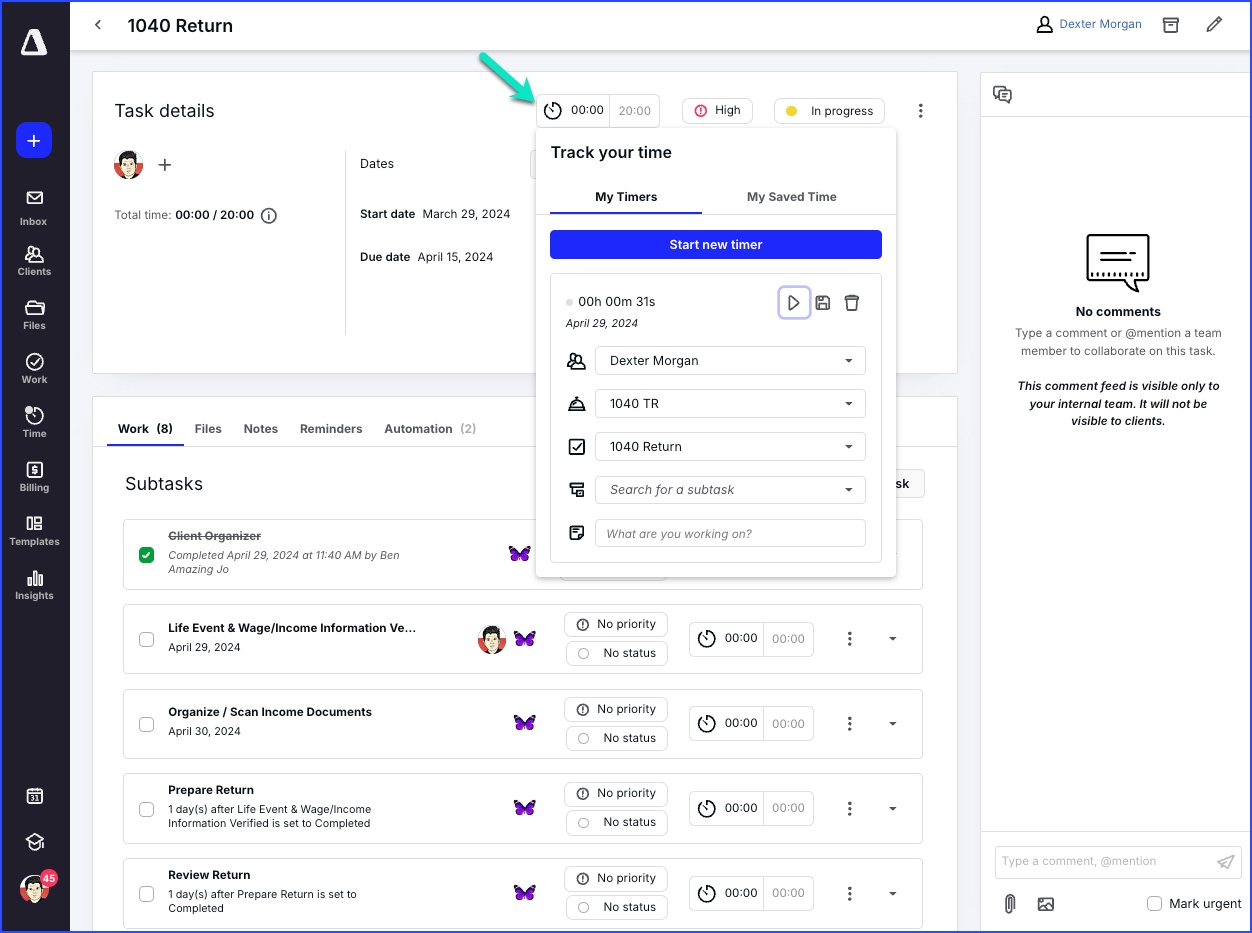Start the 00h 00m 31s timer

794,302
